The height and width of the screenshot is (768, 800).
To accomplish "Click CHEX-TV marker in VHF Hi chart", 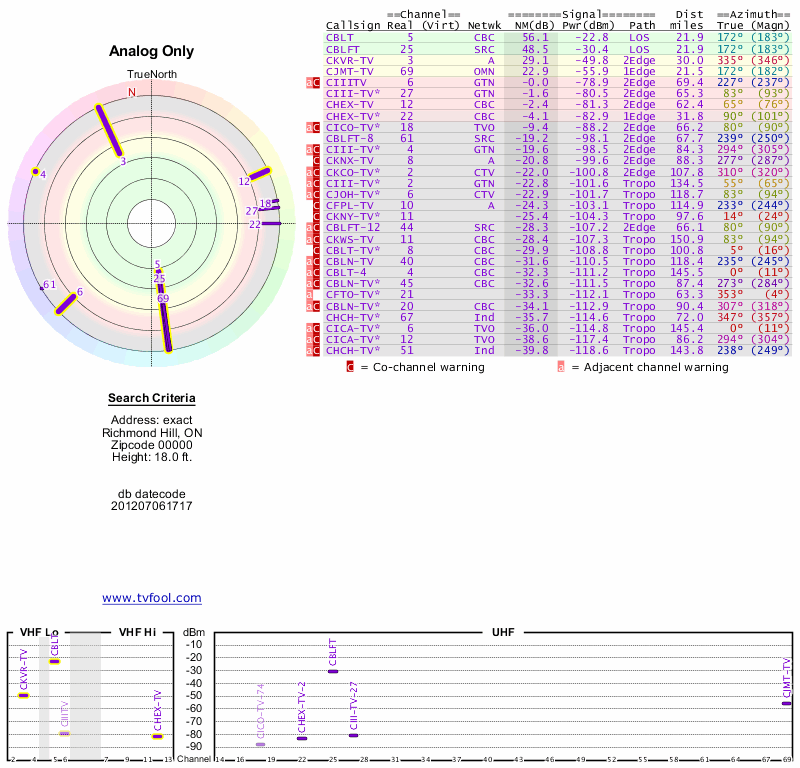I will point(157,737).
